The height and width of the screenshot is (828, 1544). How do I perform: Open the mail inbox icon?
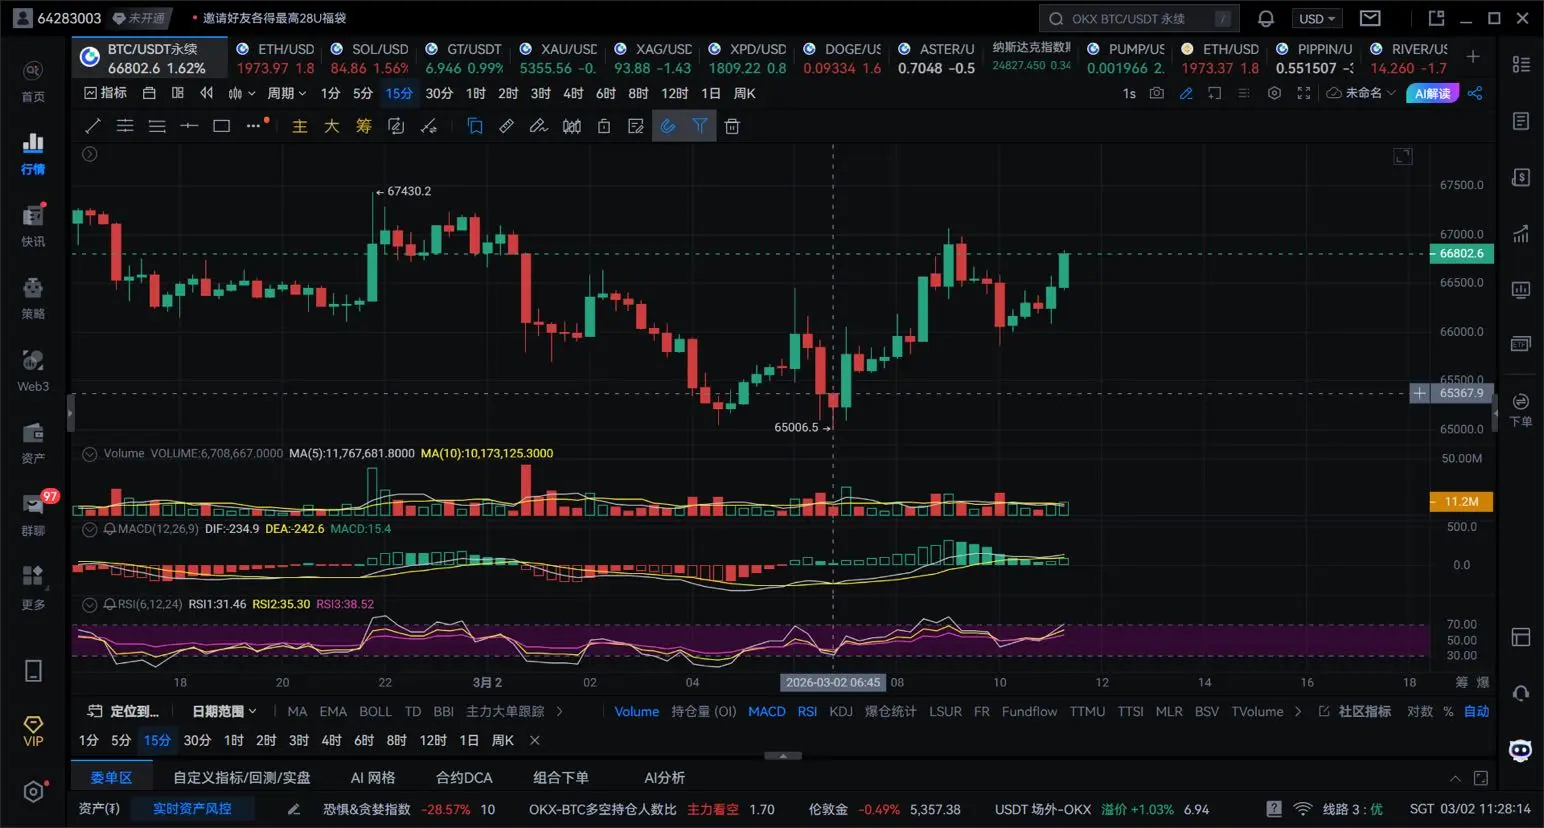tap(1370, 18)
